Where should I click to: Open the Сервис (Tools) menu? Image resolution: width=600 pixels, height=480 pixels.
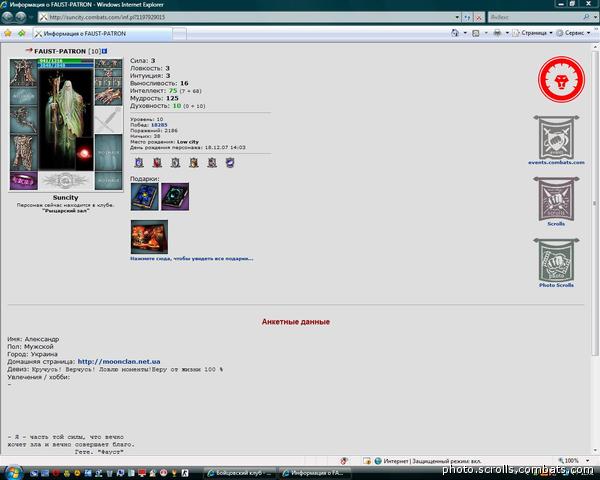click(573, 33)
